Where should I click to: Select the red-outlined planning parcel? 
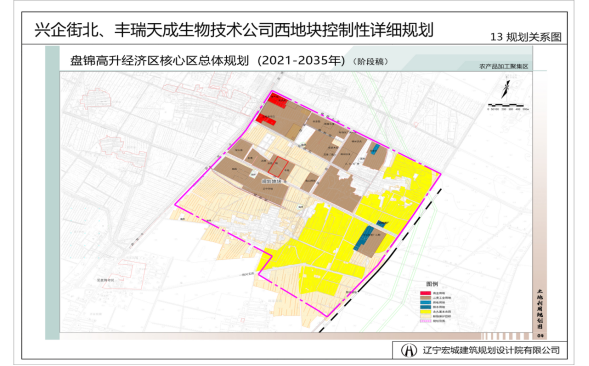click(x=279, y=167)
